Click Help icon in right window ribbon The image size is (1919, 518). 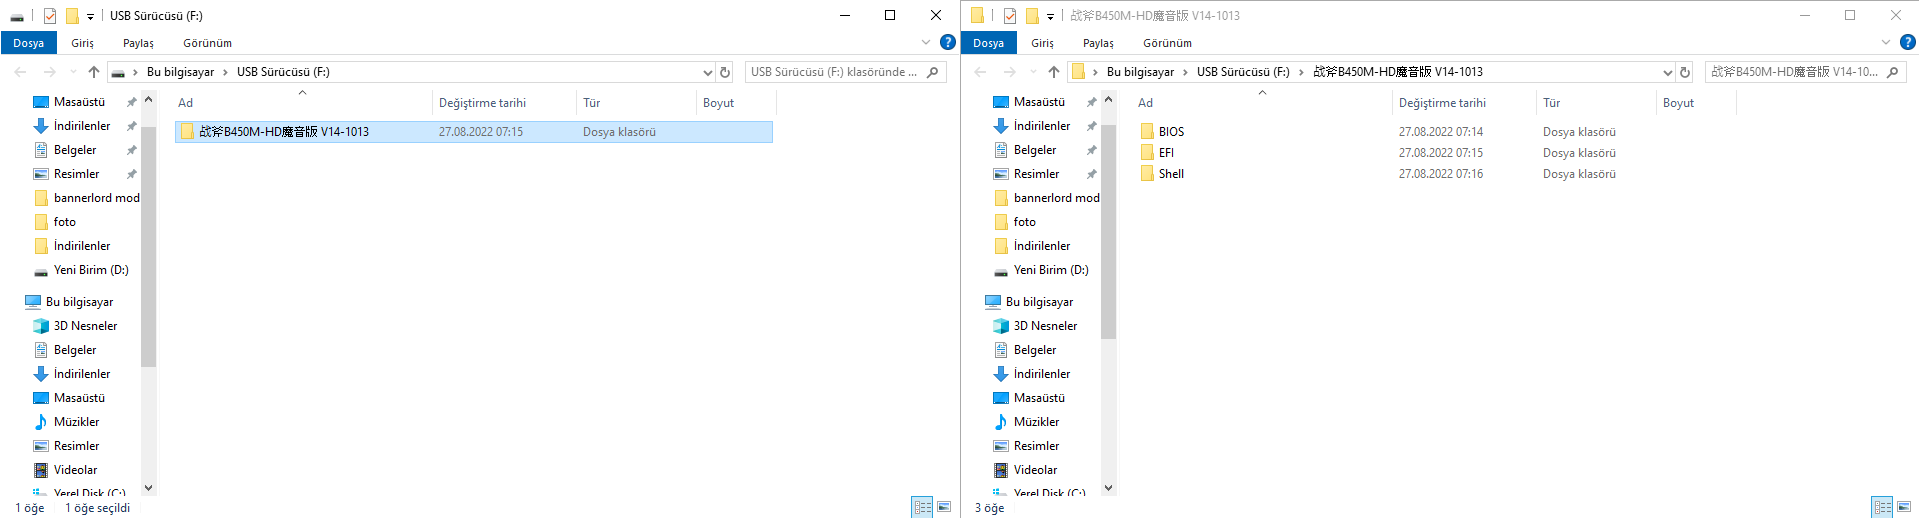point(1908,42)
